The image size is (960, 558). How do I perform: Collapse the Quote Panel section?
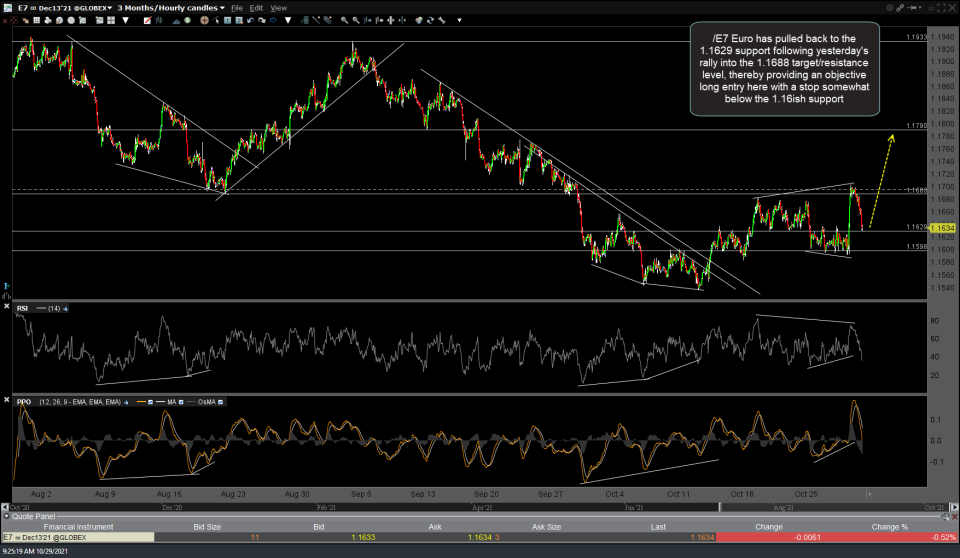pos(6,517)
